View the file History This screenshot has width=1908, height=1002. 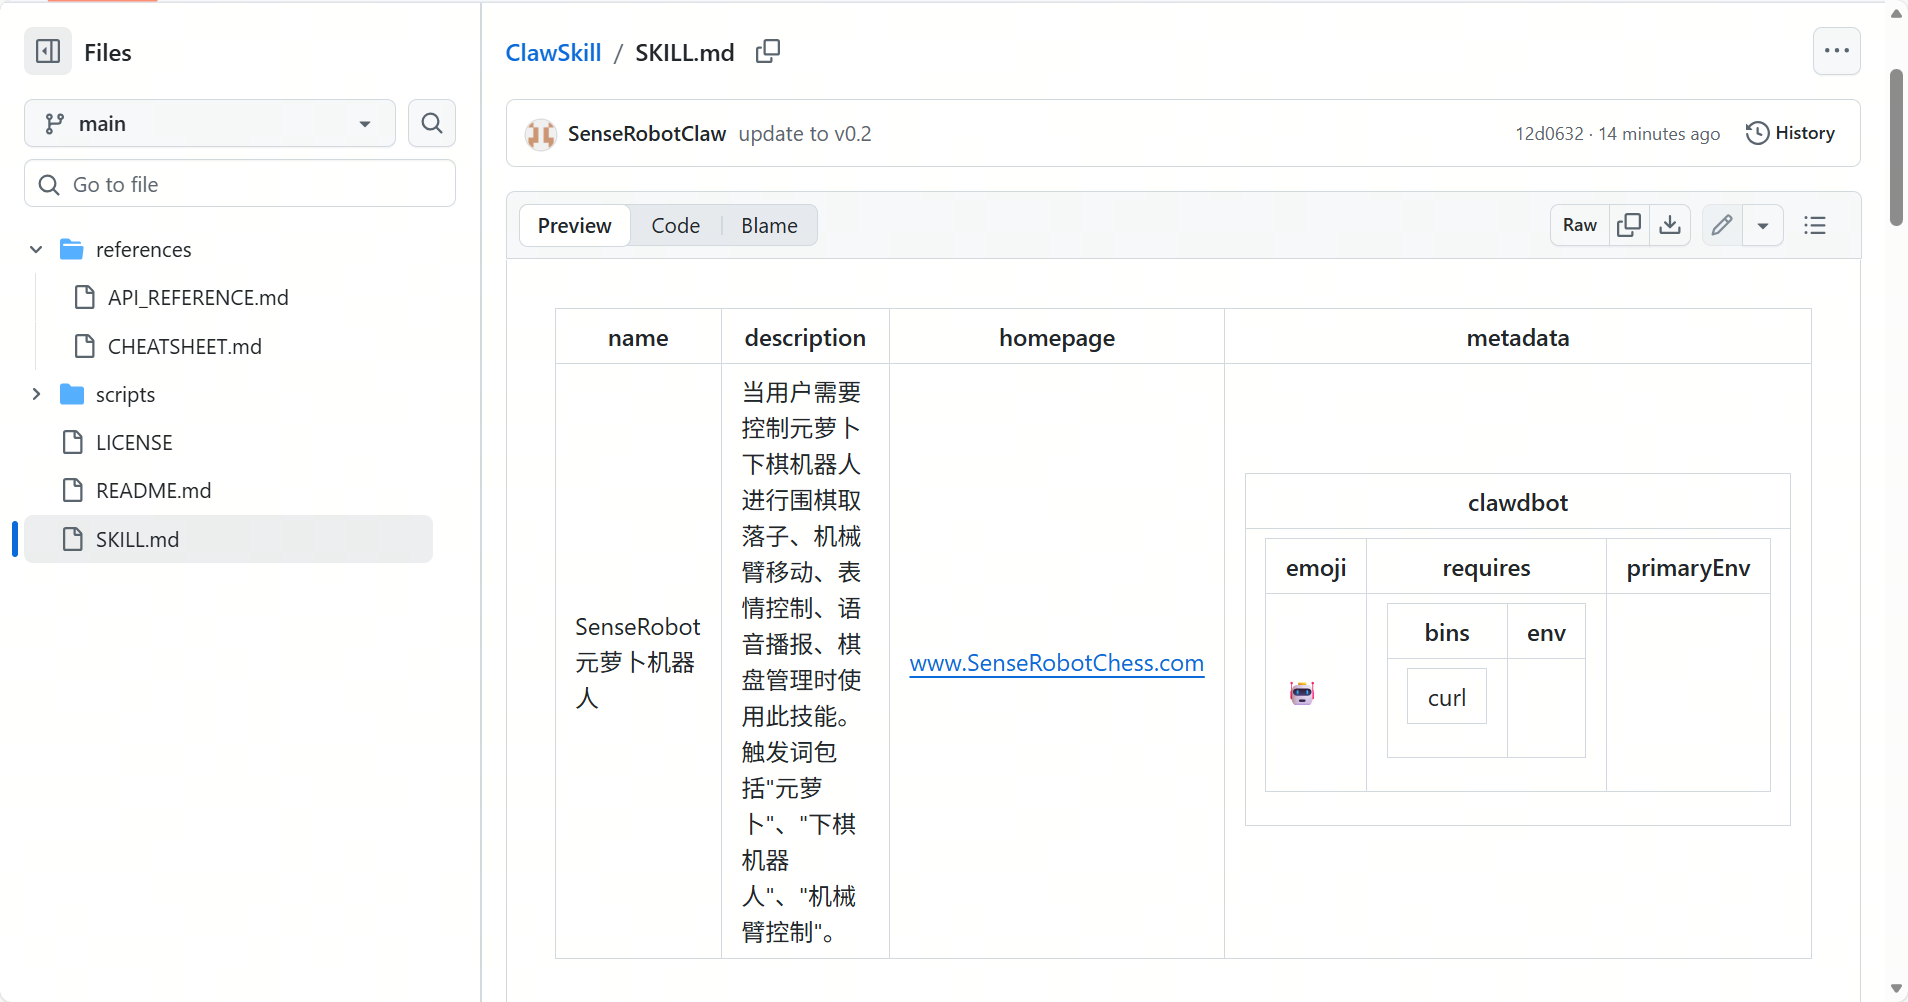tap(1790, 133)
